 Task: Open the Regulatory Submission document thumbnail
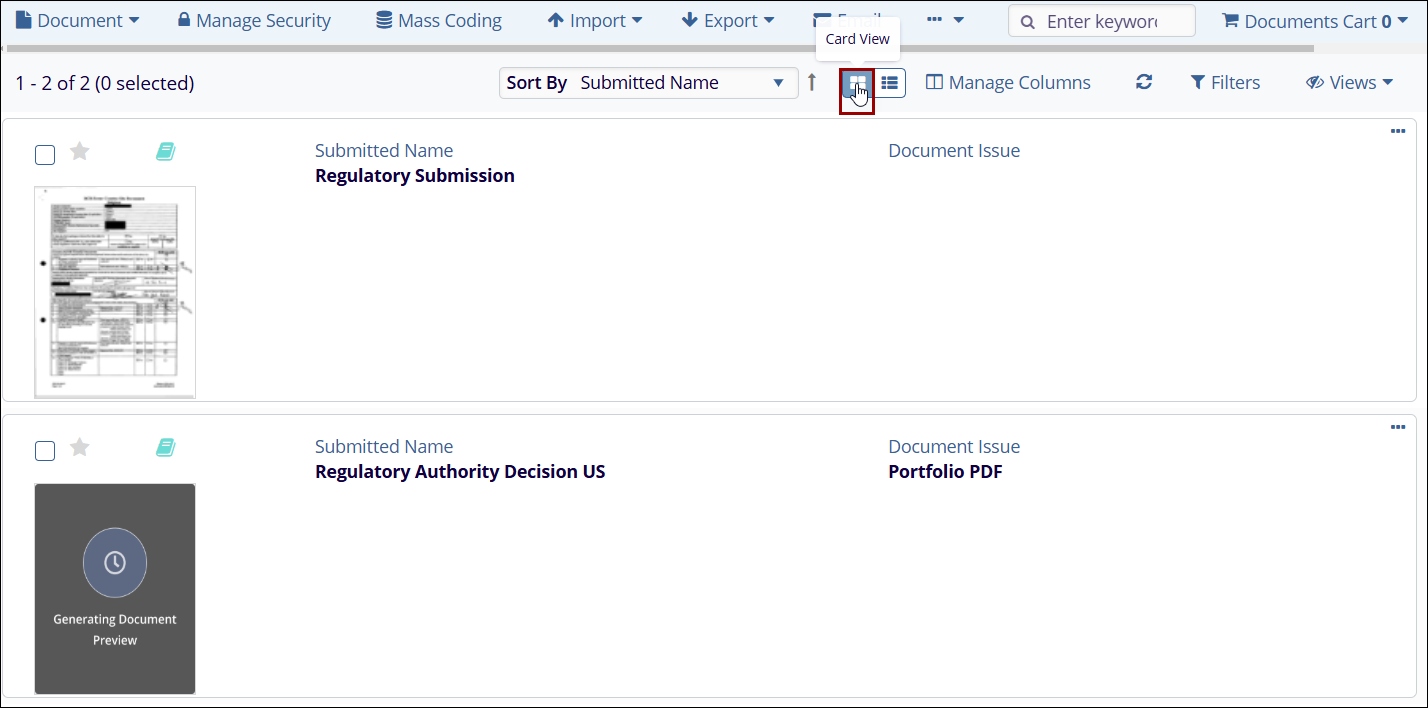[115, 292]
